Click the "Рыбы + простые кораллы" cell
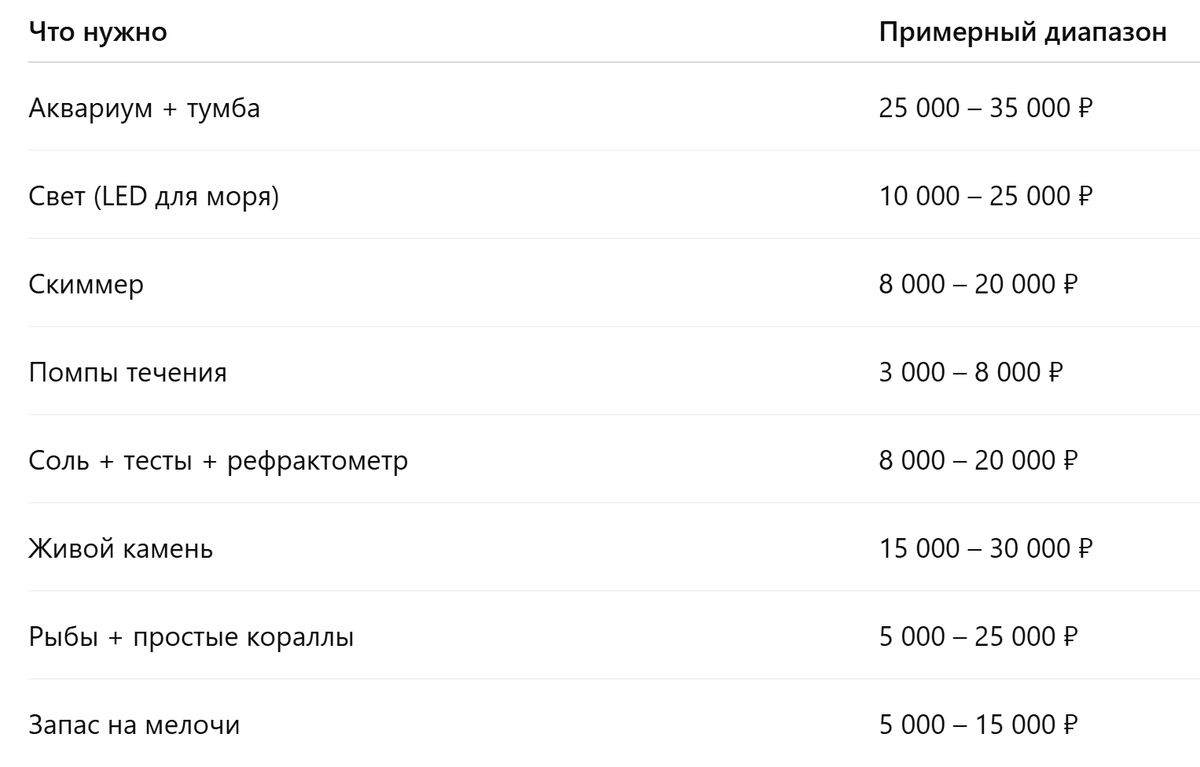The image size is (1200, 767). click(191, 636)
